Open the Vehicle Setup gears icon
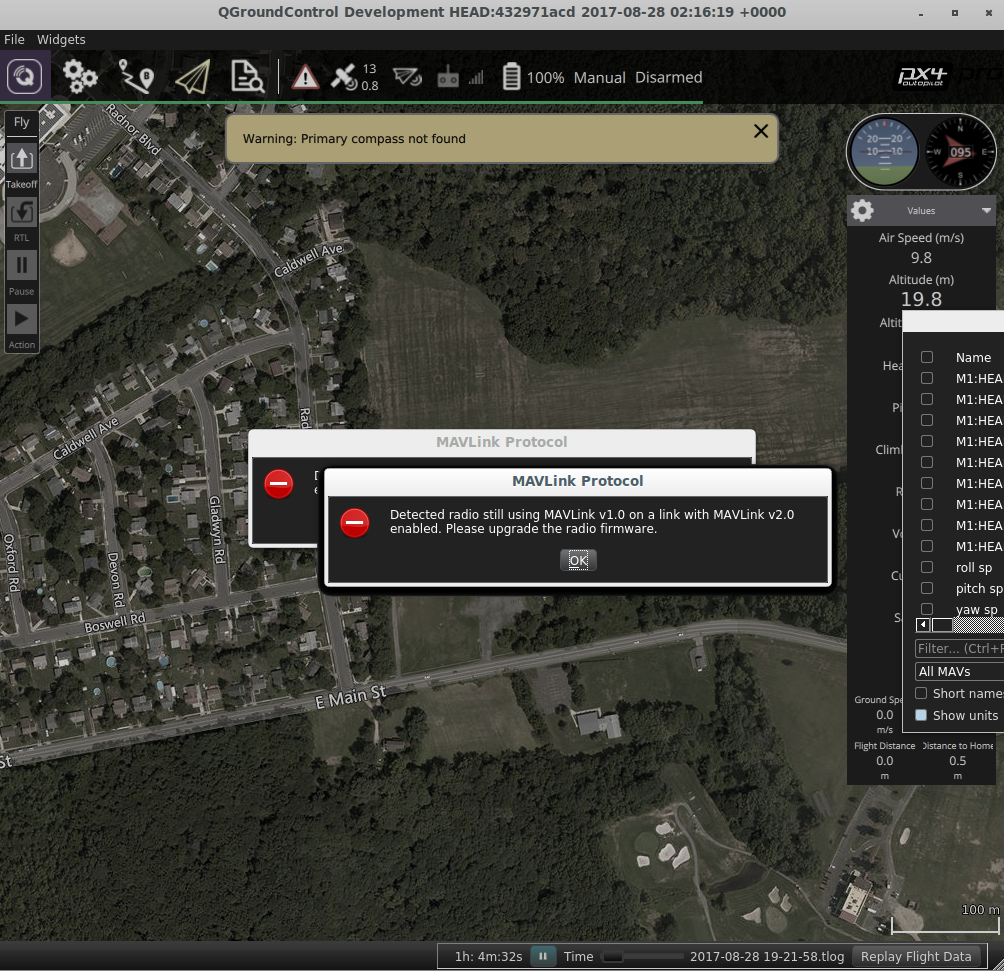This screenshot has height=971, width=1004. tap(80, 77)
